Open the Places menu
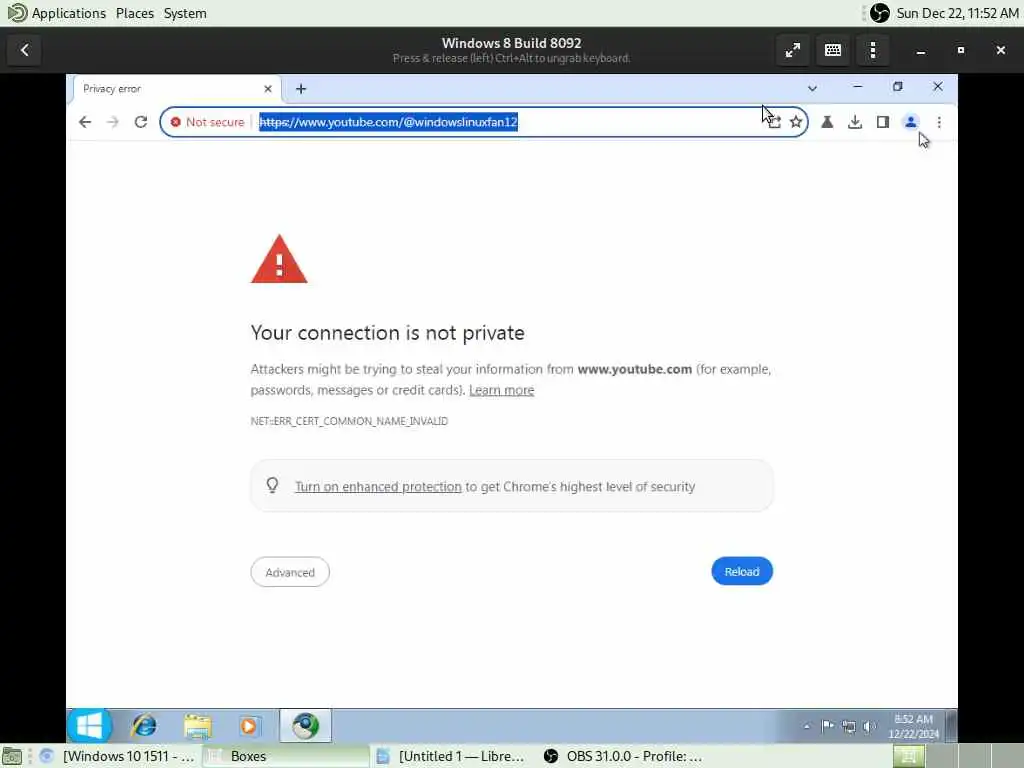Viewport: 1024px width, 768px height. click(x=135, y=13)
